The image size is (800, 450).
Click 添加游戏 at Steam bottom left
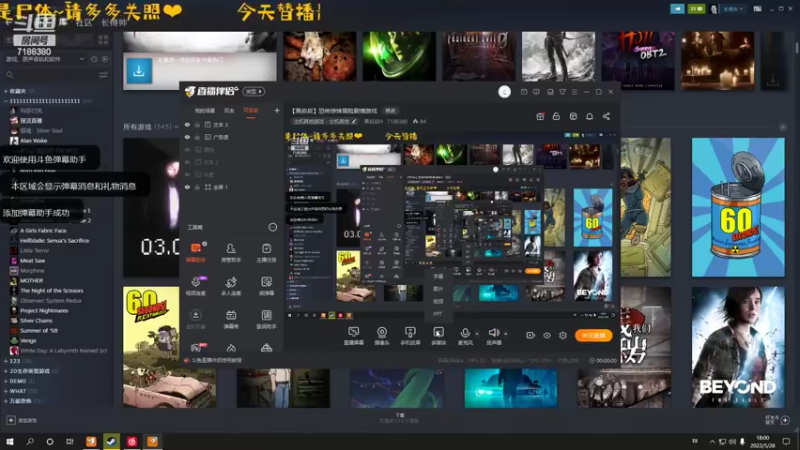tap(22, 420)
